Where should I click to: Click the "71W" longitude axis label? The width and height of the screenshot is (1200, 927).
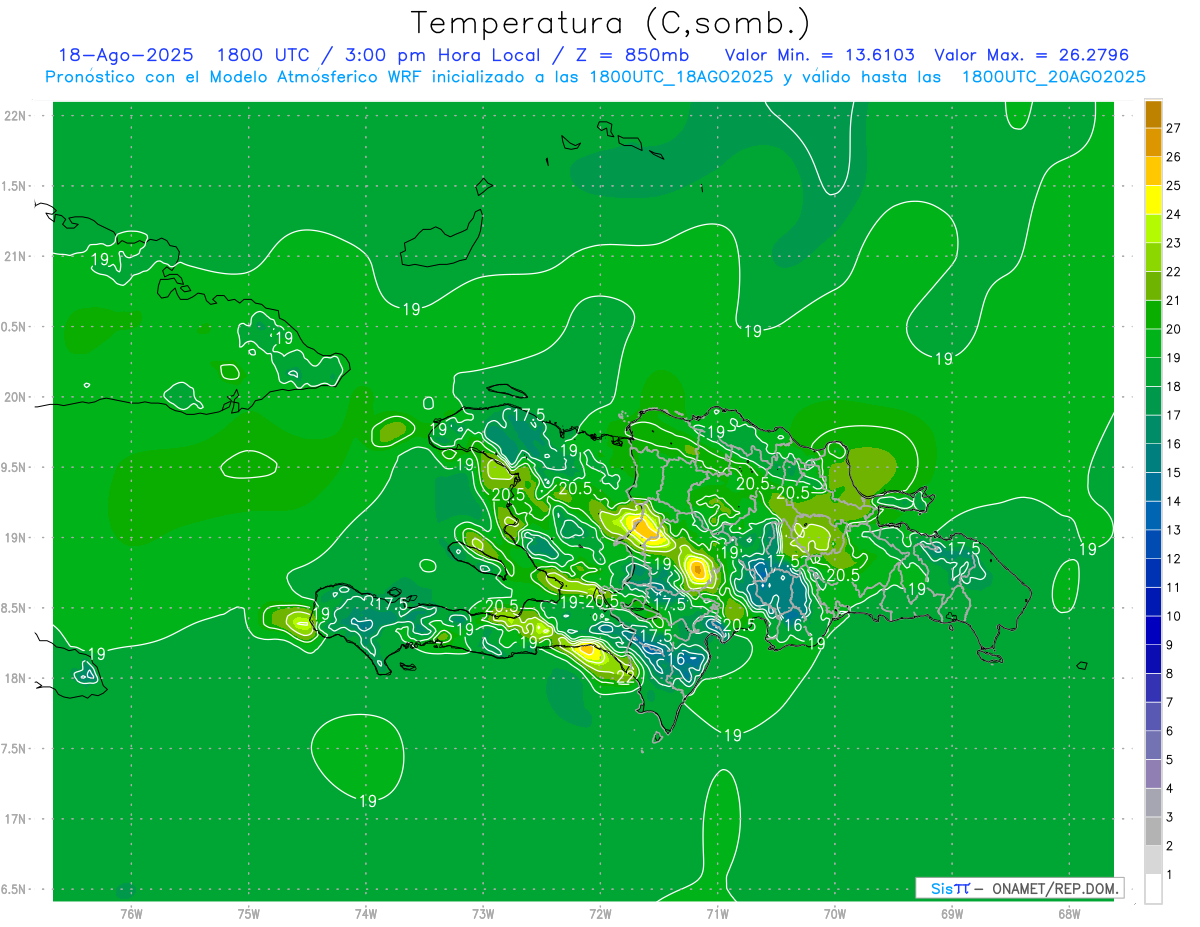(717, 913)
